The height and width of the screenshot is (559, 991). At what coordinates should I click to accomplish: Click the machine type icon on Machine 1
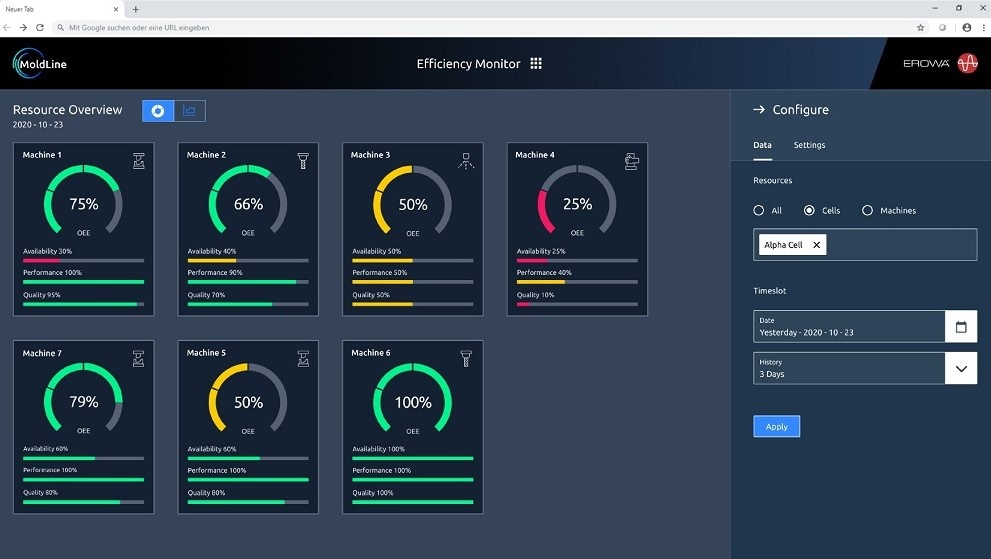[x=139, y=161]
